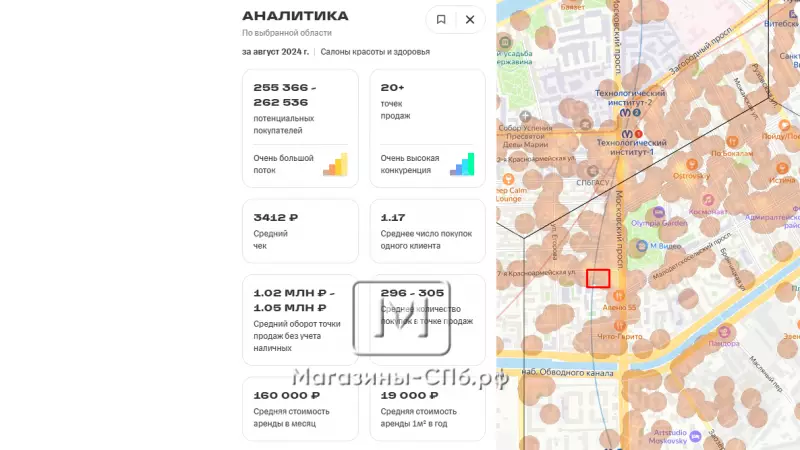
Task: Open the Artstudio Moskovsky marker
Action: 695,436
